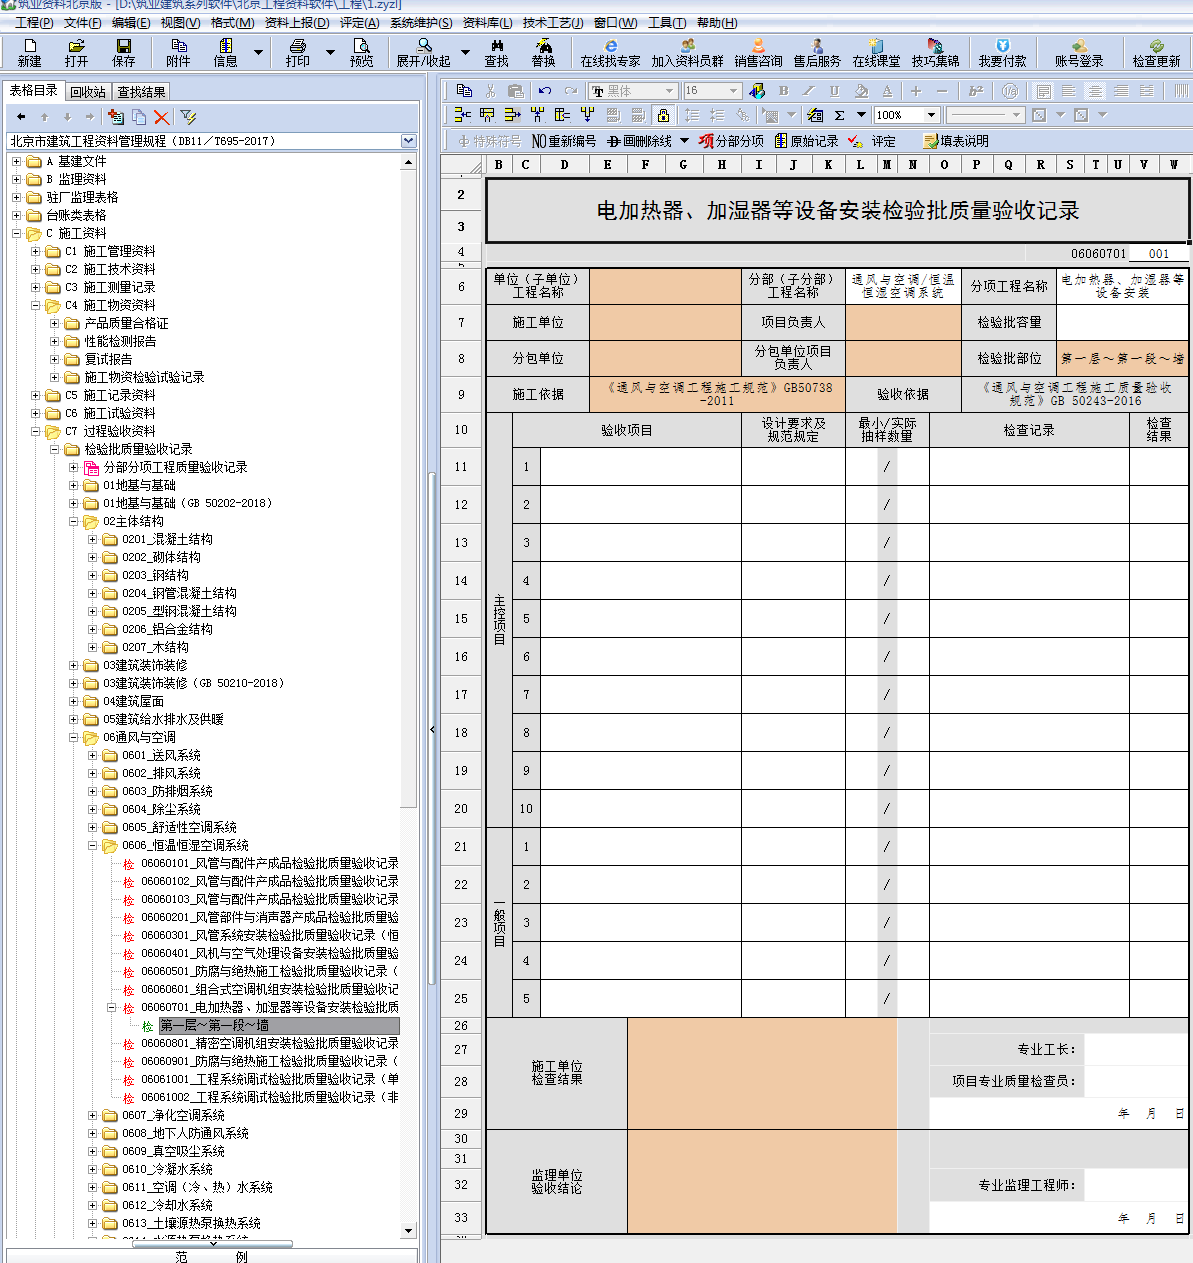1193x1263 pixels.
Task: Click the fill color bucket icon
Action: (861, 90)
